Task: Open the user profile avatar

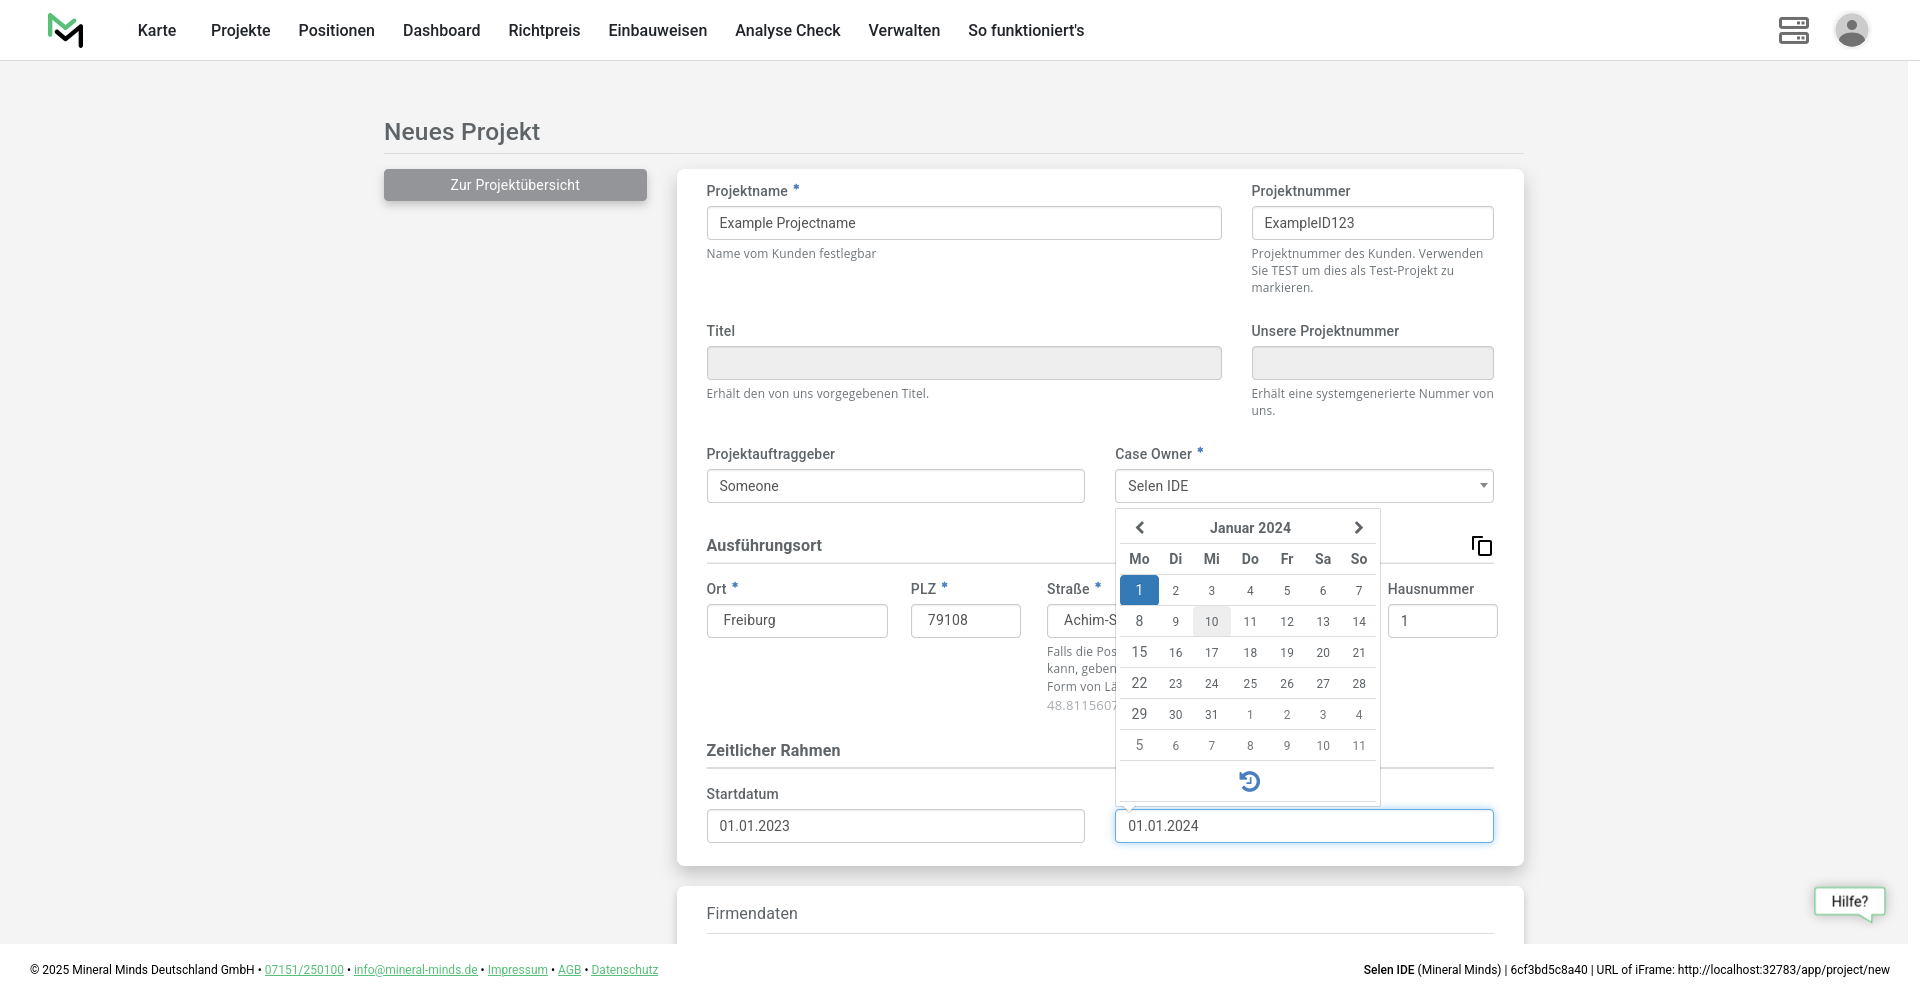Action: pos(1851,30)
